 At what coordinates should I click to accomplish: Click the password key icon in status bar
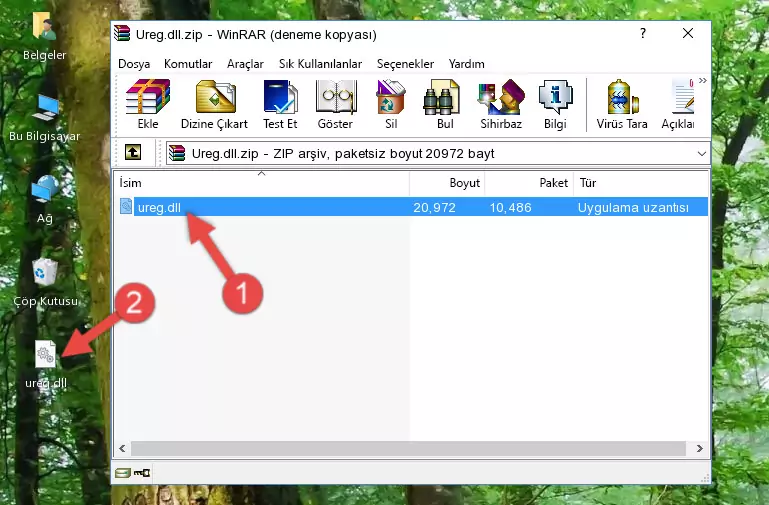tap(142, 473)
